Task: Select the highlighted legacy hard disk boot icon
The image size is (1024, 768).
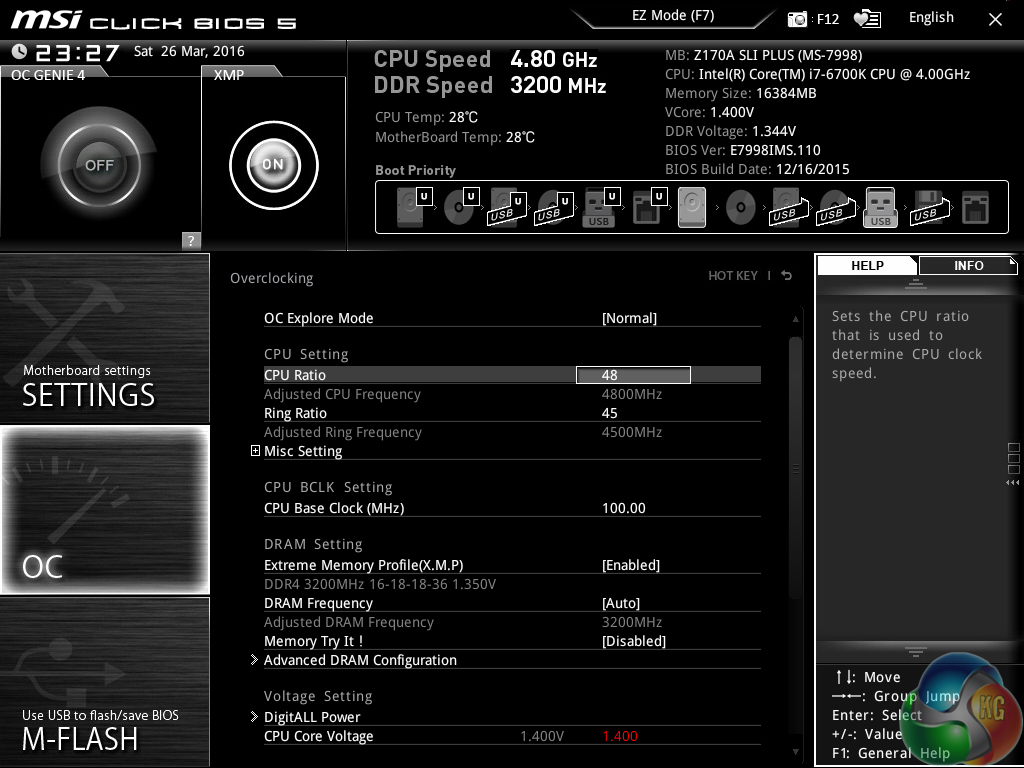Action: [692, 207]
